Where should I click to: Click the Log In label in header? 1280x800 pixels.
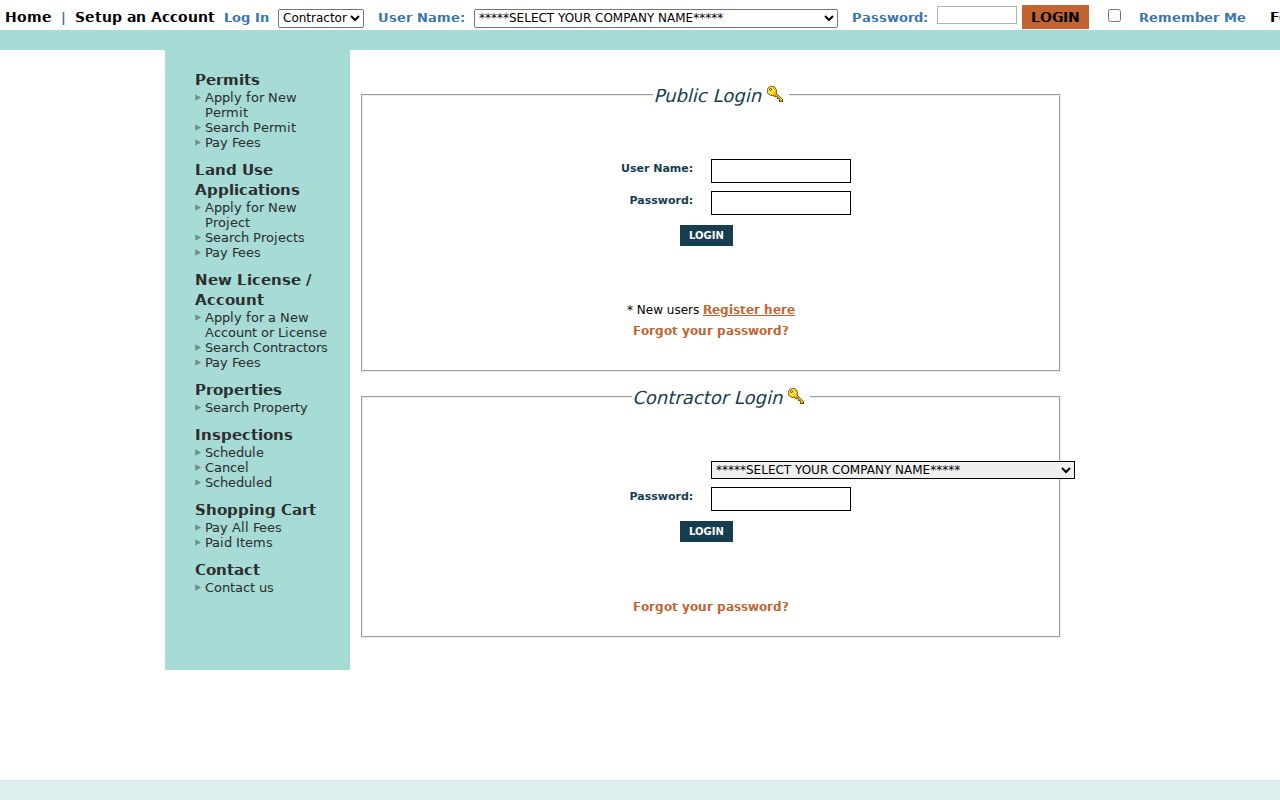tap(246, 17)
